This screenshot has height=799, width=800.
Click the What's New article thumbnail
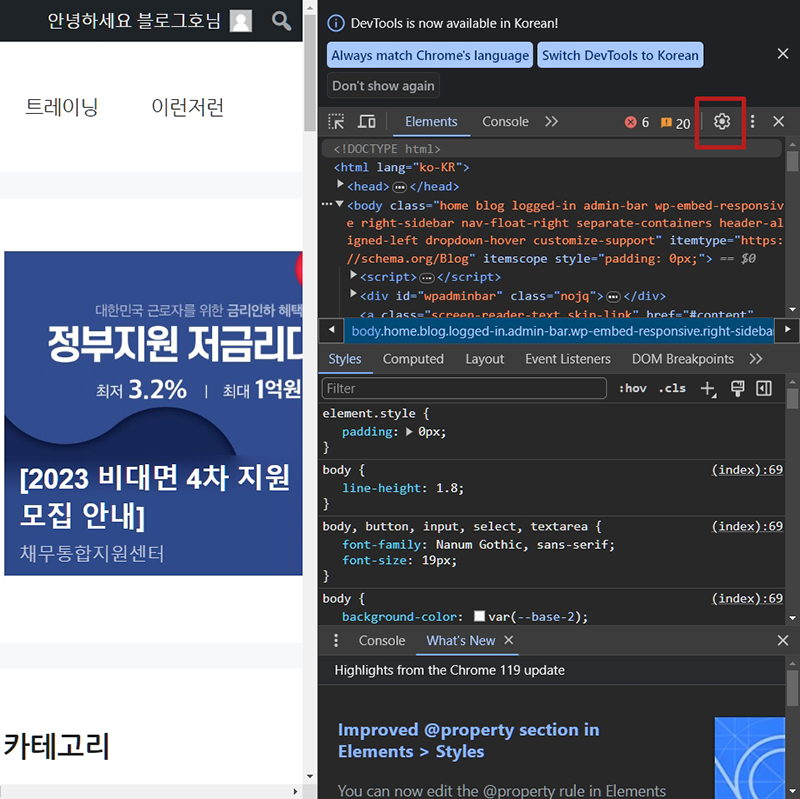click(x=749, y=758)
